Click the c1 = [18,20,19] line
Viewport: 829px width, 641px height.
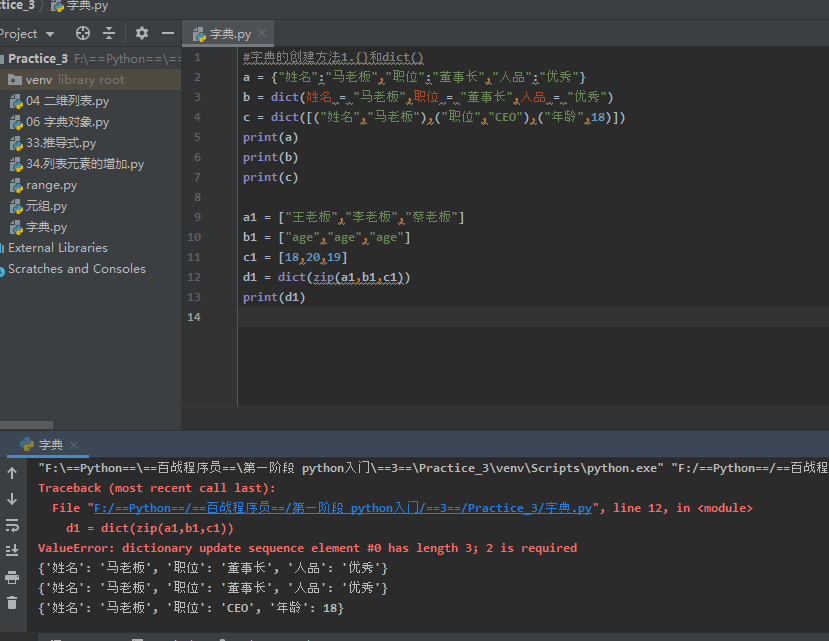tap(295, 258)
